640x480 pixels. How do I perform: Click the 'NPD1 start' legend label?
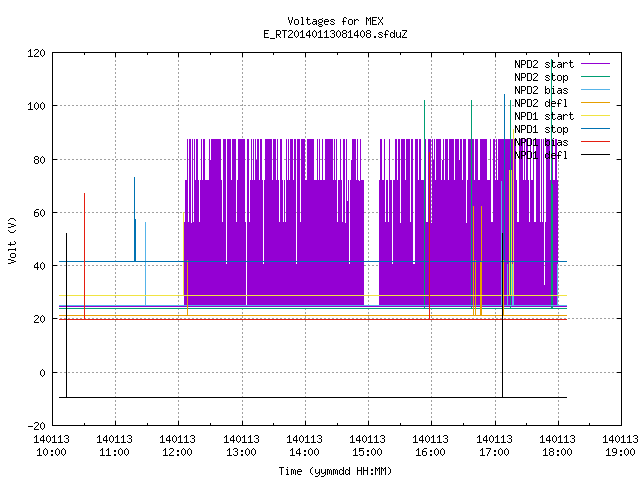click(544, 116)
